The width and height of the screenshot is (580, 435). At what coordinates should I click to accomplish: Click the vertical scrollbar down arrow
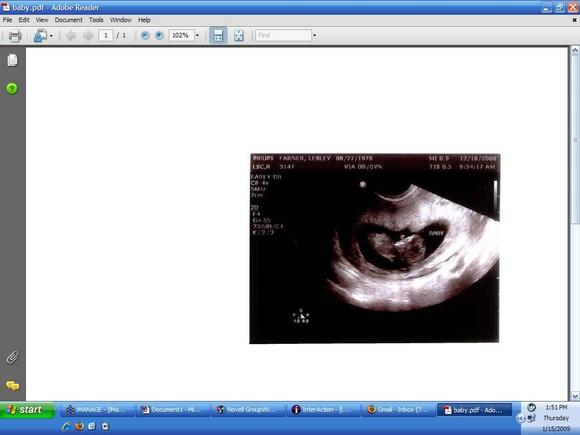pyautogui.click(x=575, y=396)
